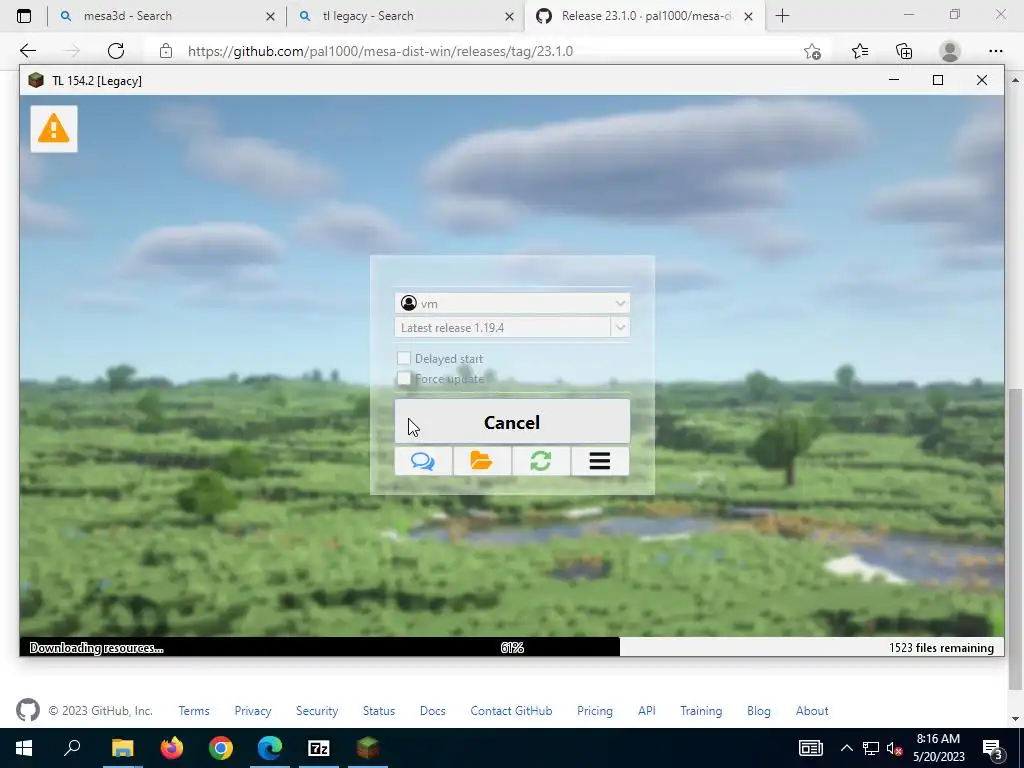Switch to TL launcher taskbar icon
This screenshot has width=1024, height=768.
coord(368,748)
